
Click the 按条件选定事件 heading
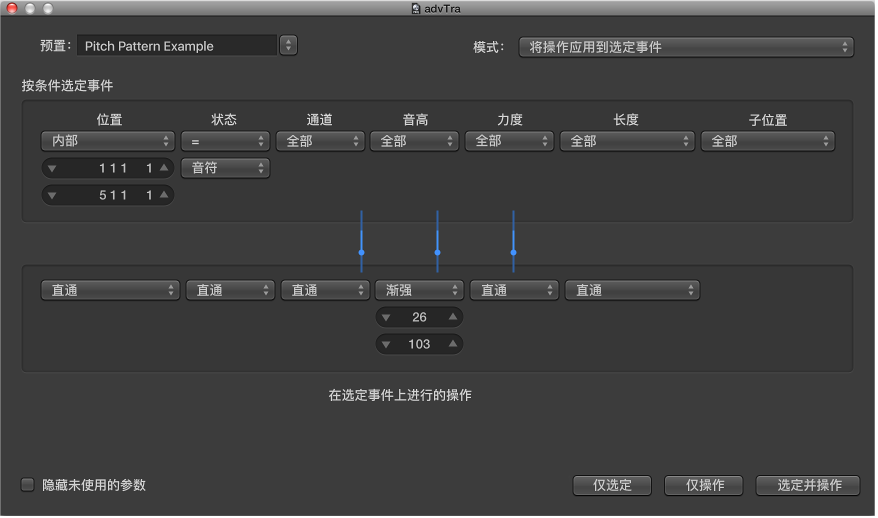point(67,86)
